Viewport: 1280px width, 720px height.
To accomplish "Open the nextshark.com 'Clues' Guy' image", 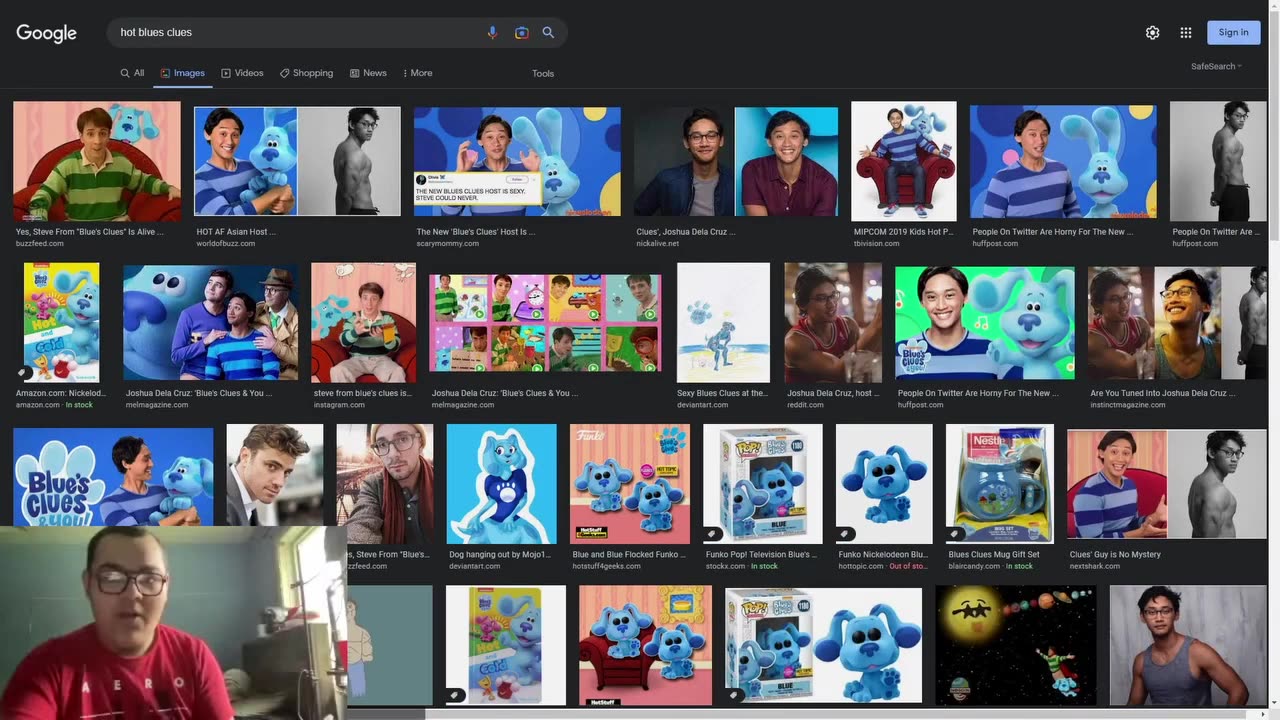I will coord(1167,484).
